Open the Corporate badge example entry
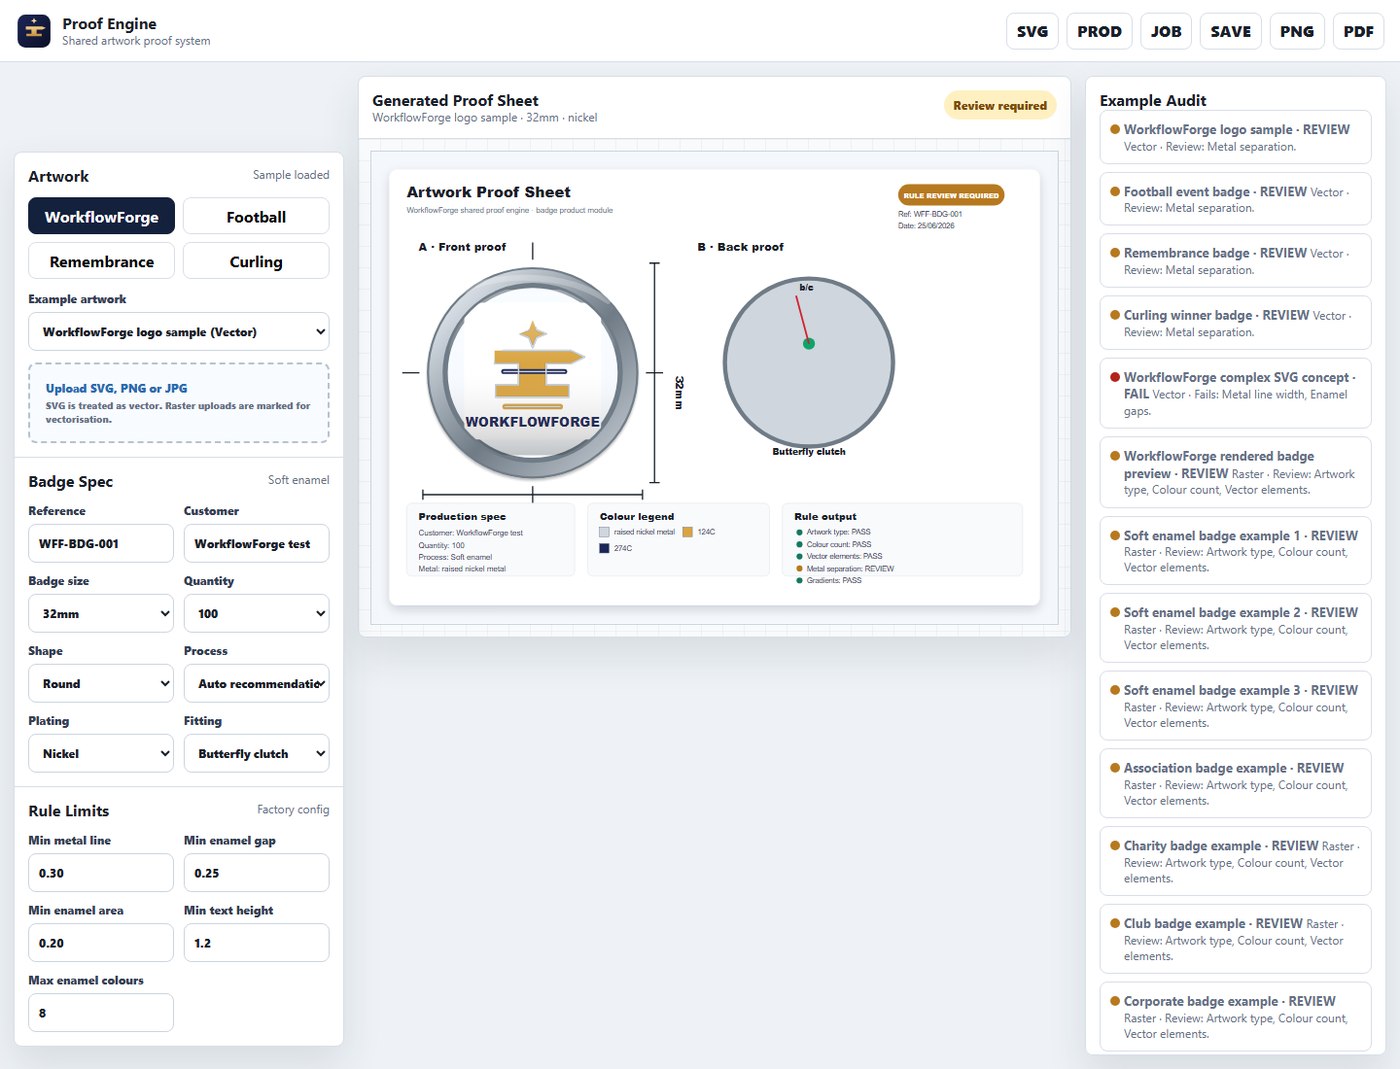Screen dimensions: 1400x1069 pyautogui.click(x=1235, y=1017)
